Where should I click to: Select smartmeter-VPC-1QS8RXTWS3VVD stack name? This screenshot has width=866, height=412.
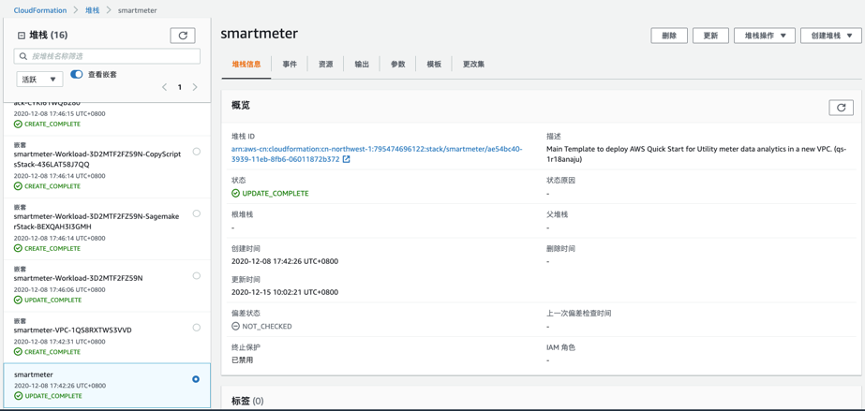73,330
